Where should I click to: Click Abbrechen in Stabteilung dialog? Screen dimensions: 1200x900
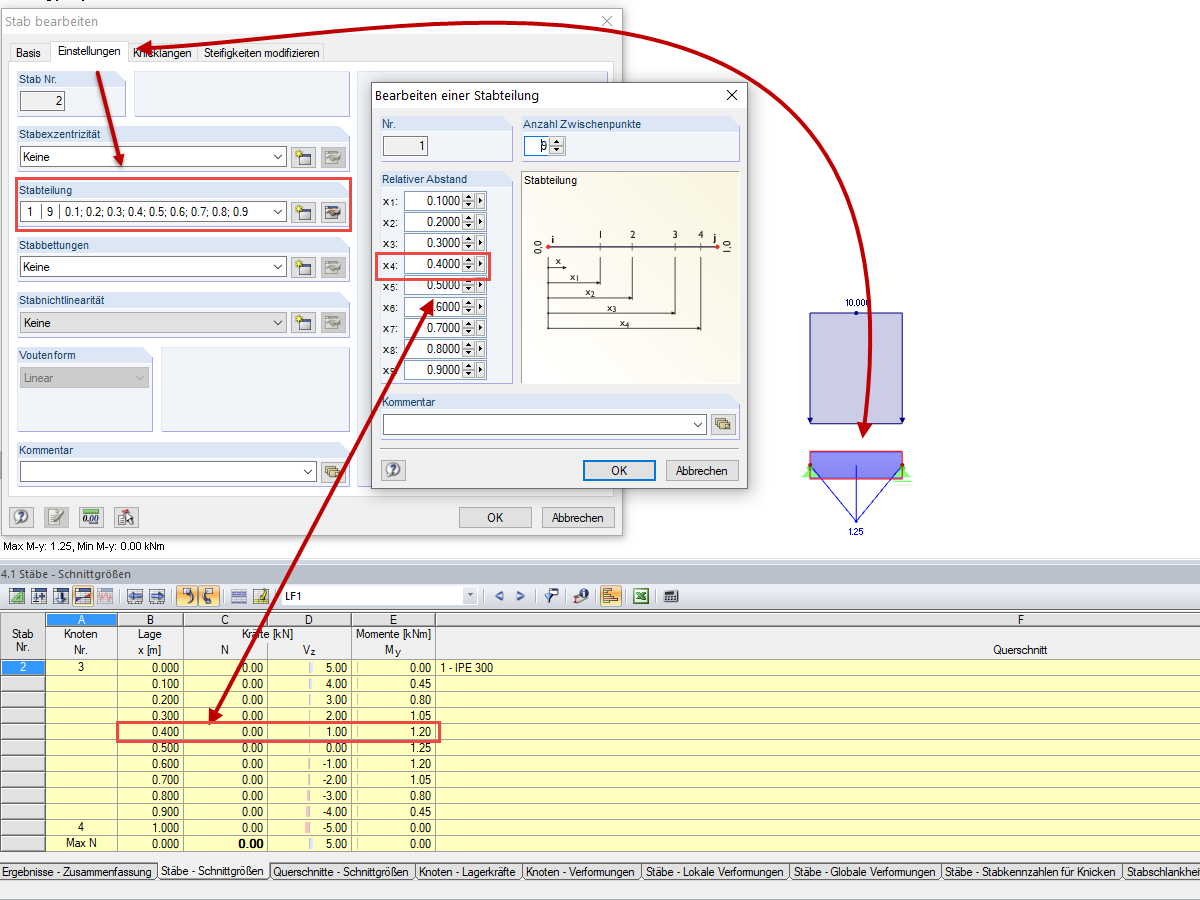pos(702,470)
